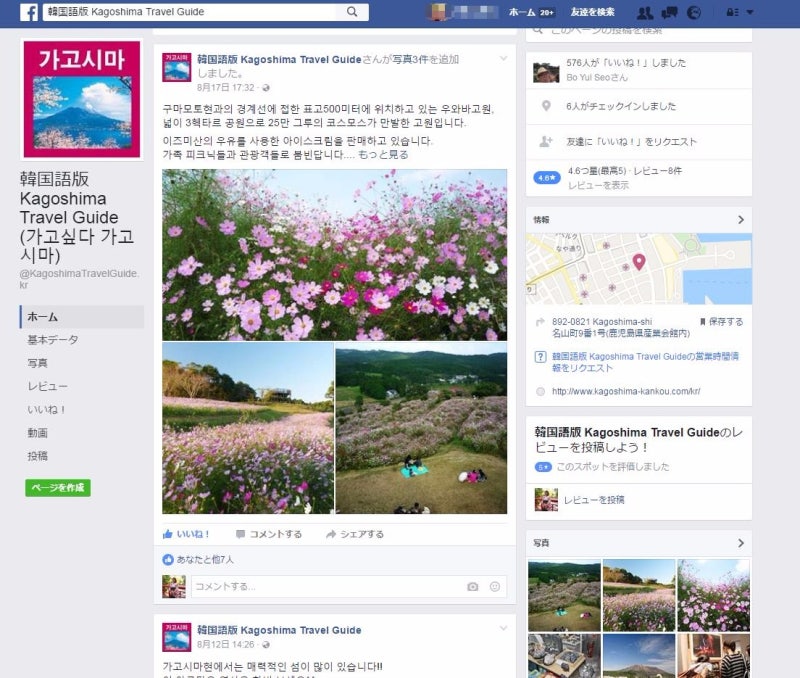The height and width of the screenshot is (678, 800).
Task: Click Bo Yul Seo profile thumbnail
Action: pos(546,72)
